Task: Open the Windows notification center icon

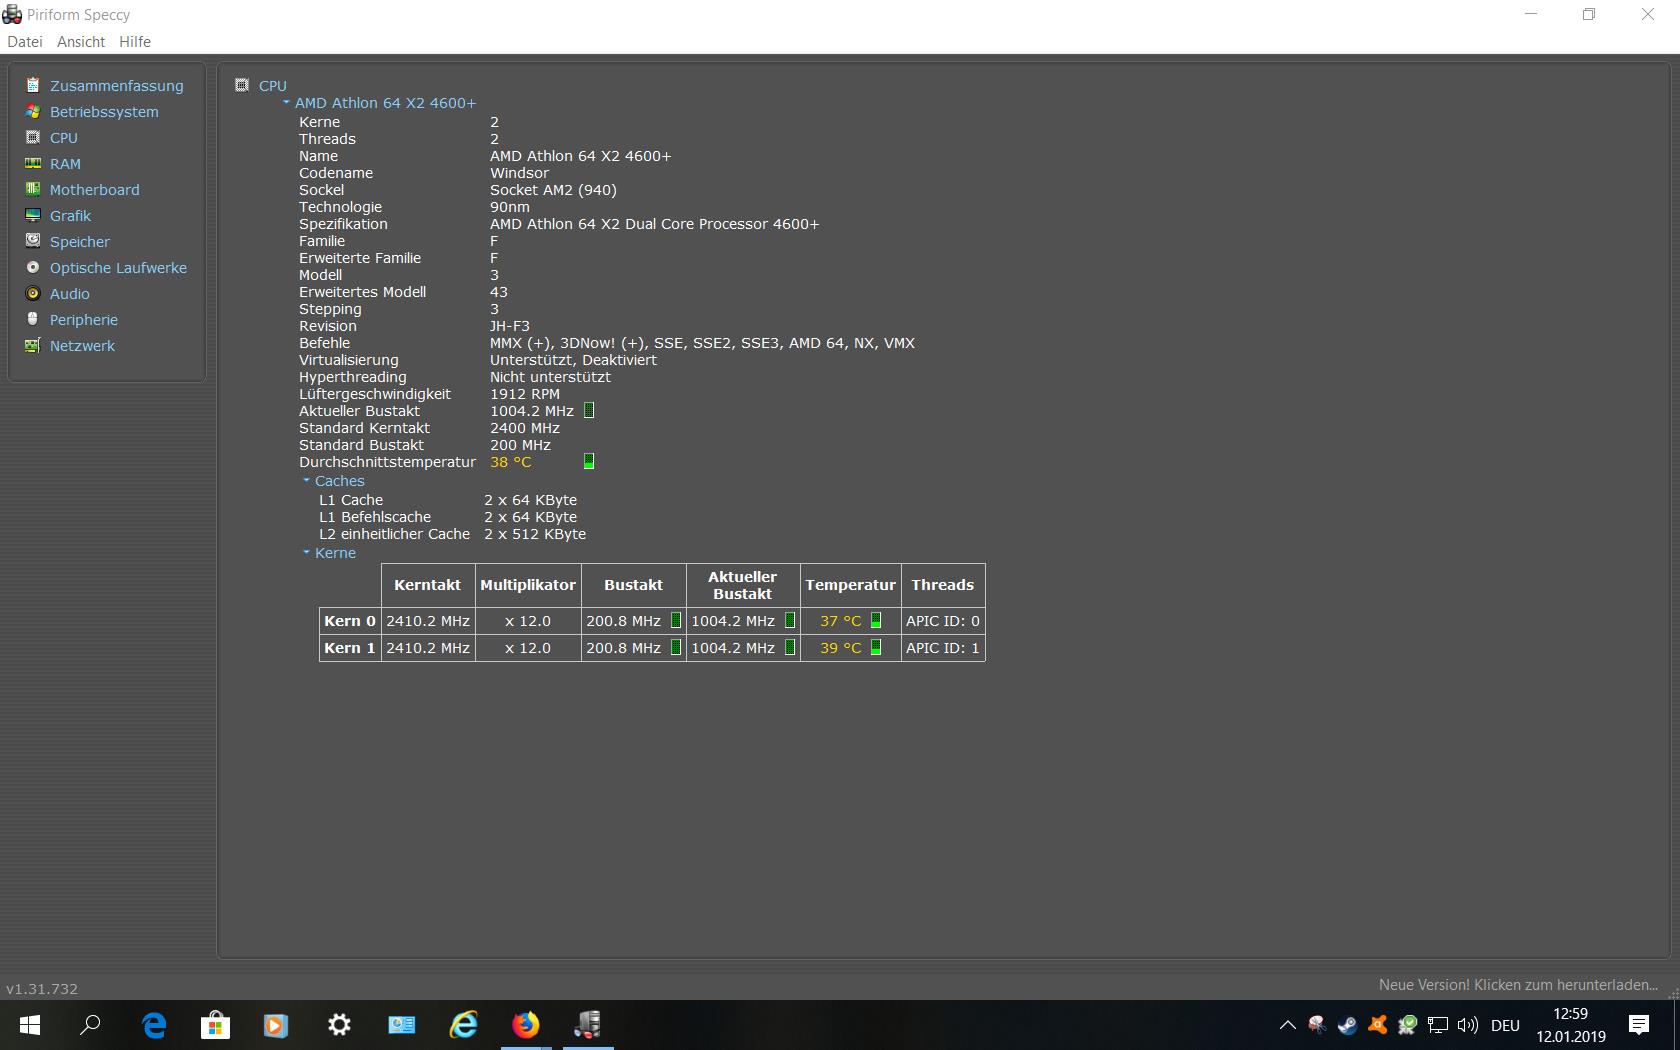Action: click(1639, 1025)
